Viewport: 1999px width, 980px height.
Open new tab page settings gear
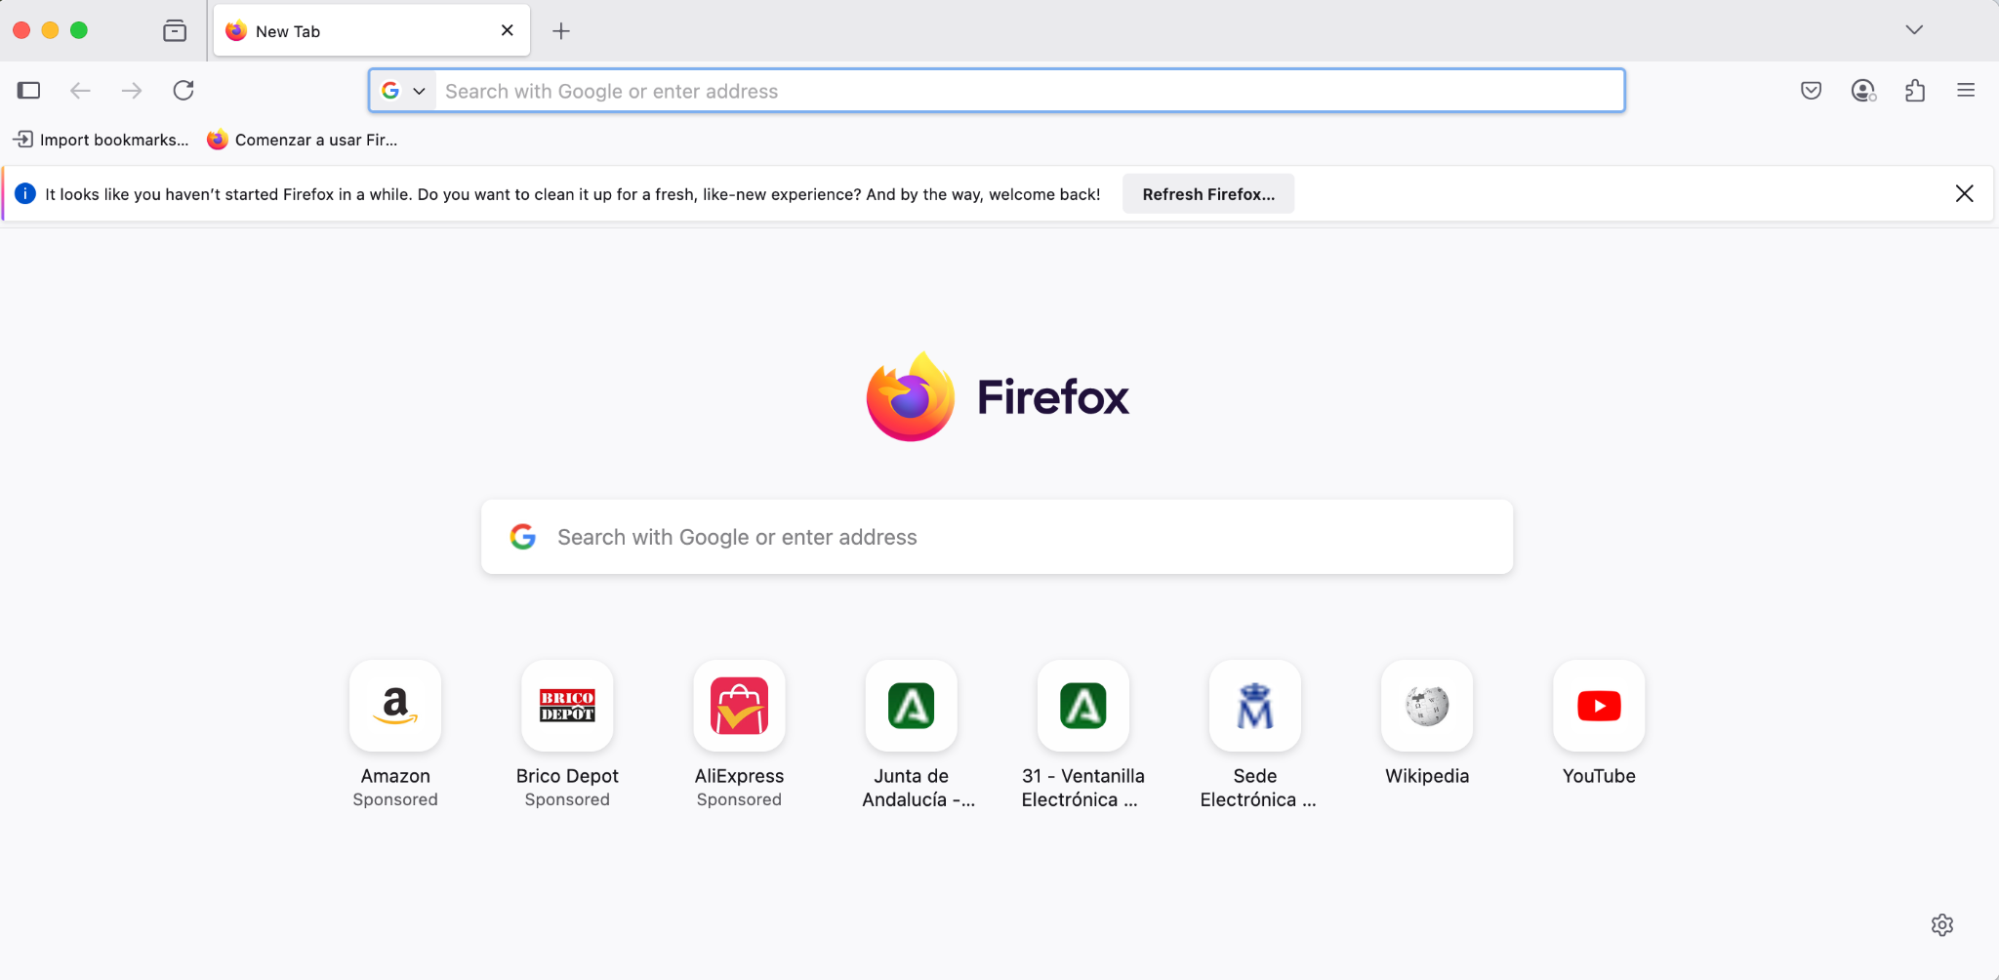click(x=1941, y=925)
